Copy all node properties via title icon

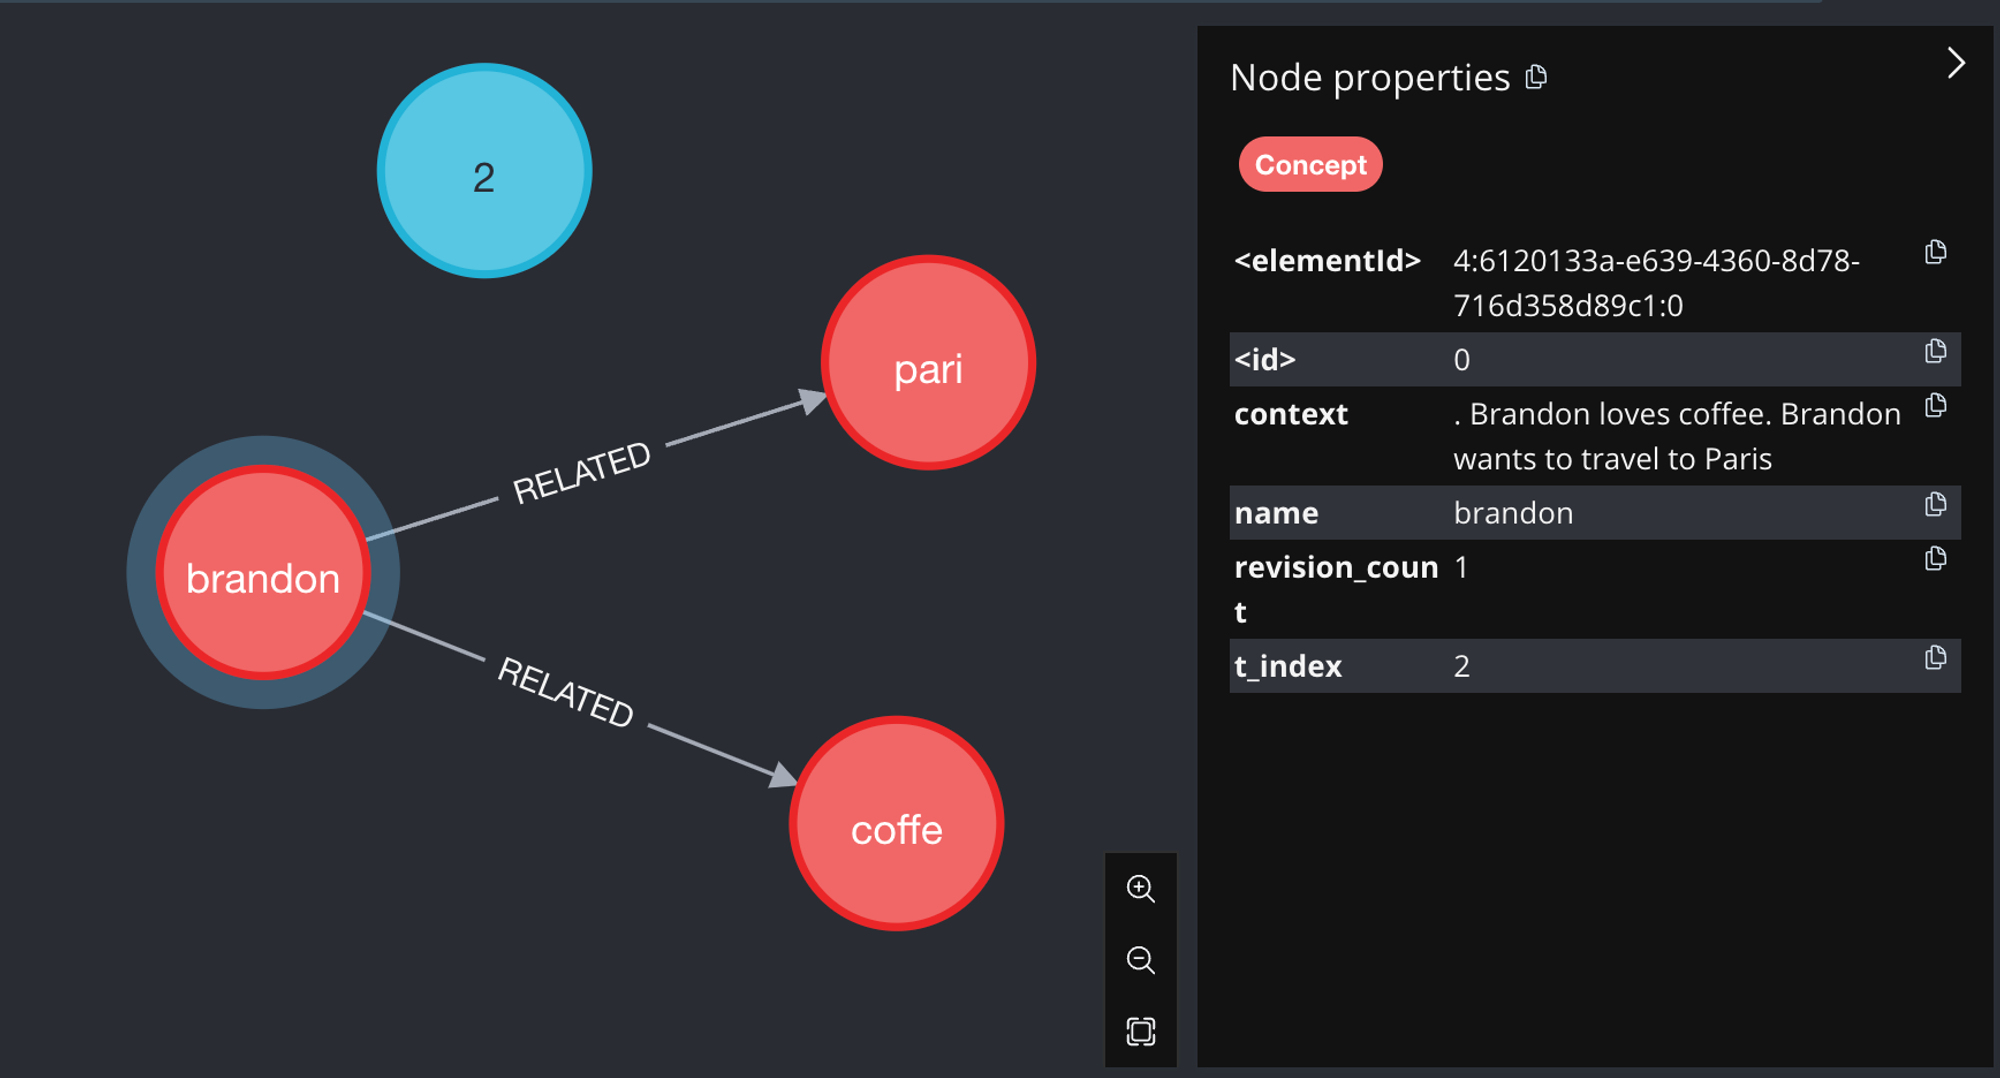coord(1537,77)
